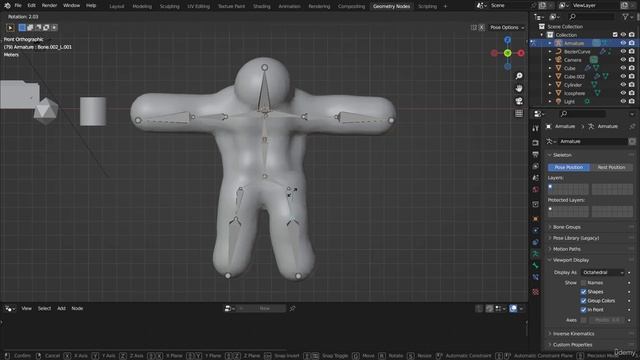Switch perspective/orthographic with the grid icon
This screenshot has width=640, height=360.
pos(519,113)
